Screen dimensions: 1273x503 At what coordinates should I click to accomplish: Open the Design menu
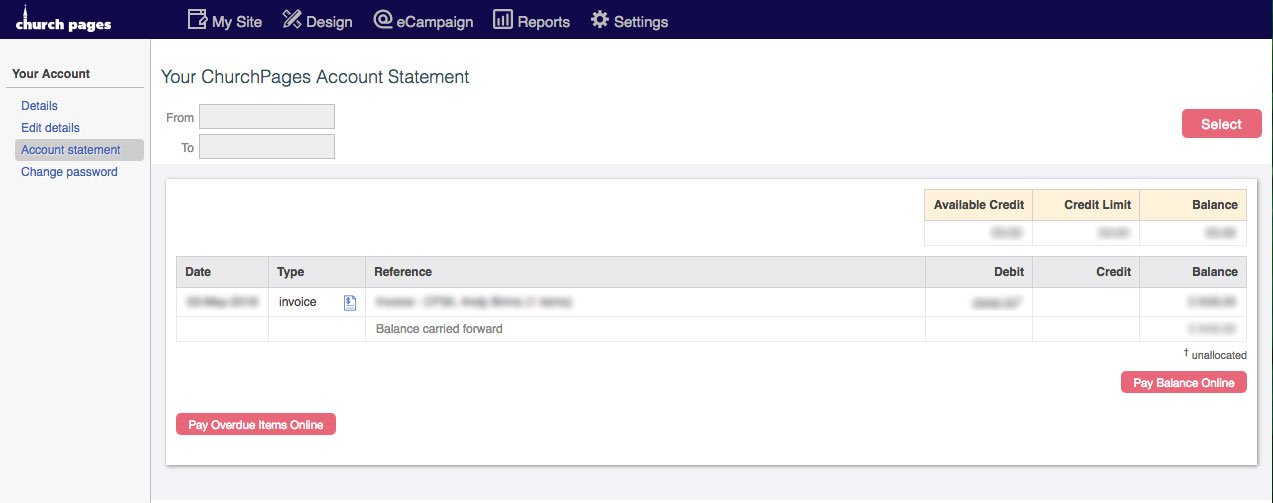(317, 20)
